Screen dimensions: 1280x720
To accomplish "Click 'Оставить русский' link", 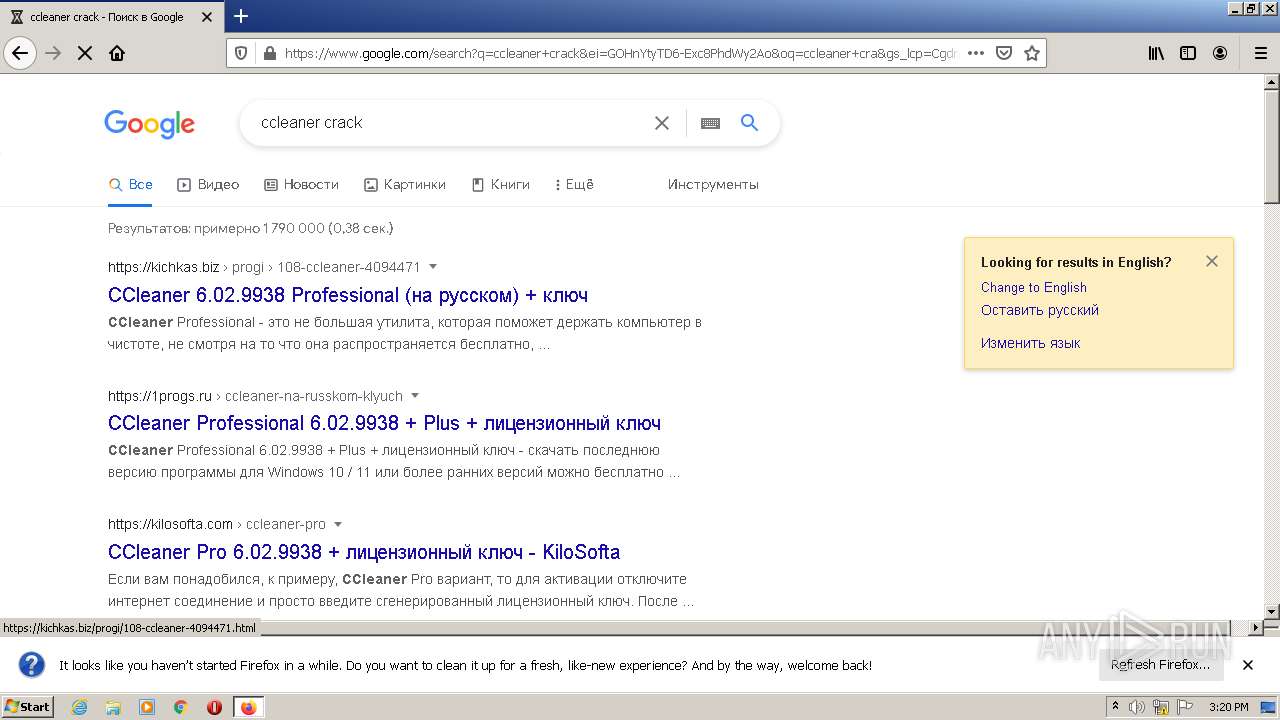I will 1039,310.
